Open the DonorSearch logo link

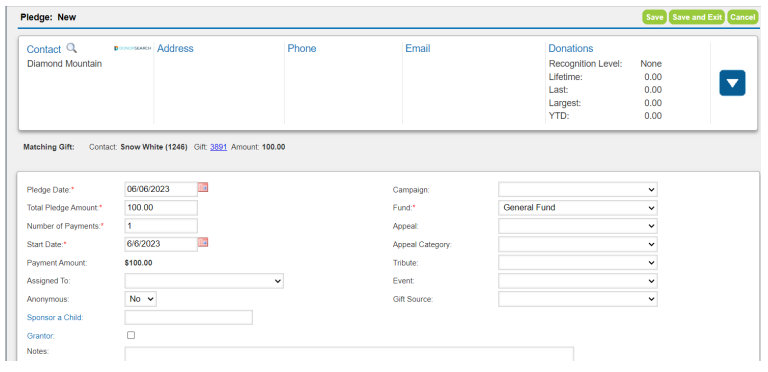point(133,48)
